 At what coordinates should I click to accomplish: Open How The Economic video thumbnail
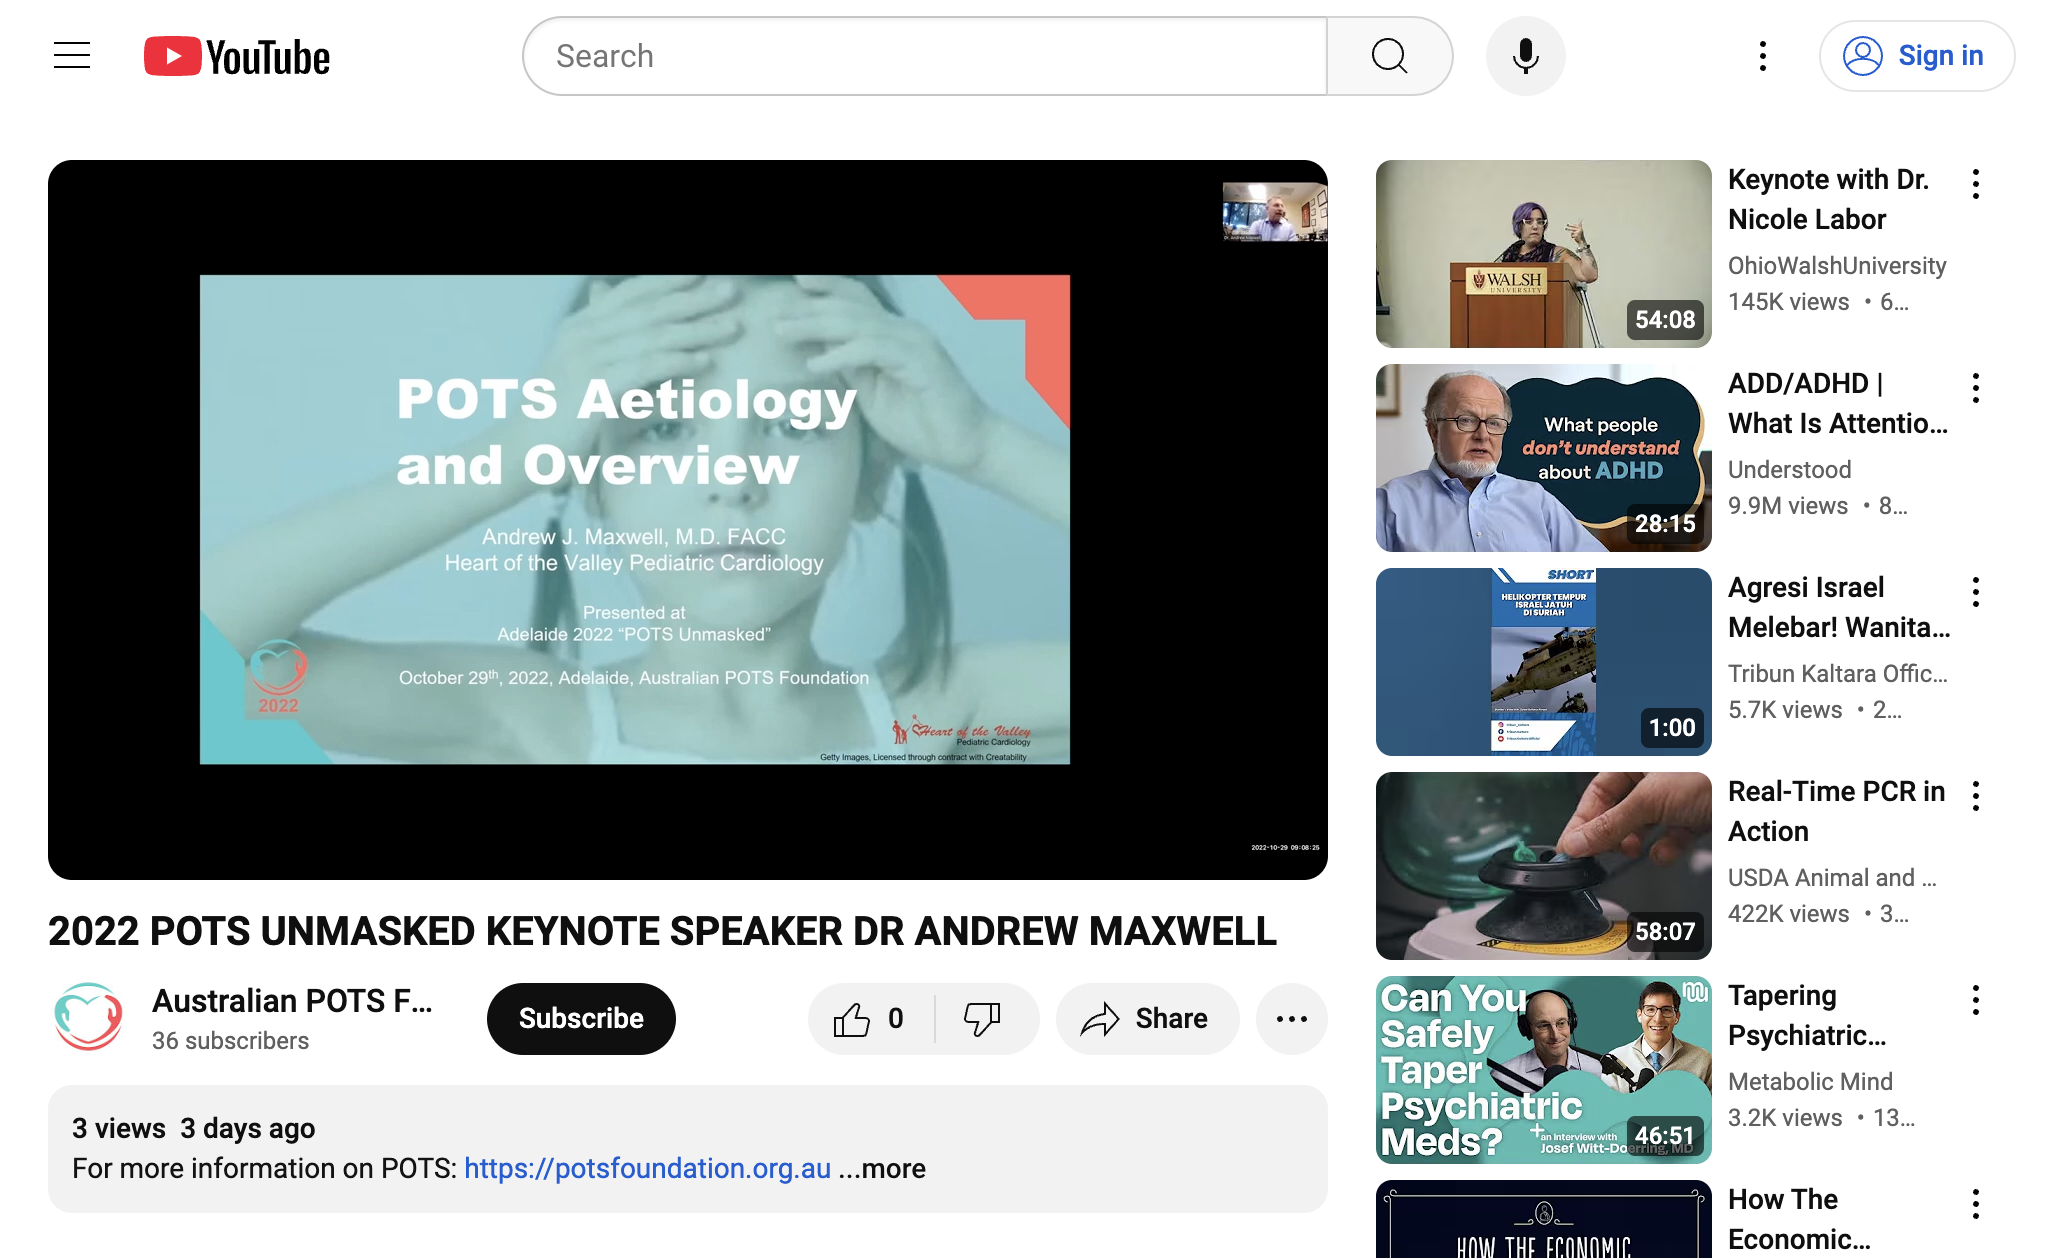pos(1543,1219)
